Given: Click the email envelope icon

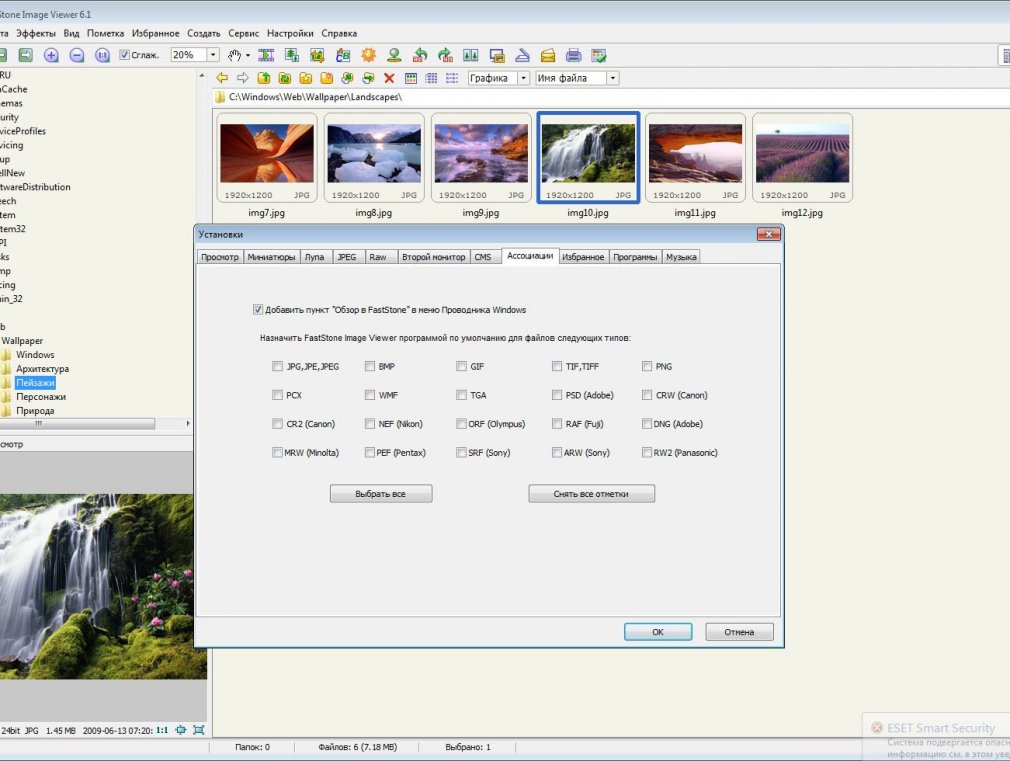Looking at the screenshot, I should coord(548,55).
